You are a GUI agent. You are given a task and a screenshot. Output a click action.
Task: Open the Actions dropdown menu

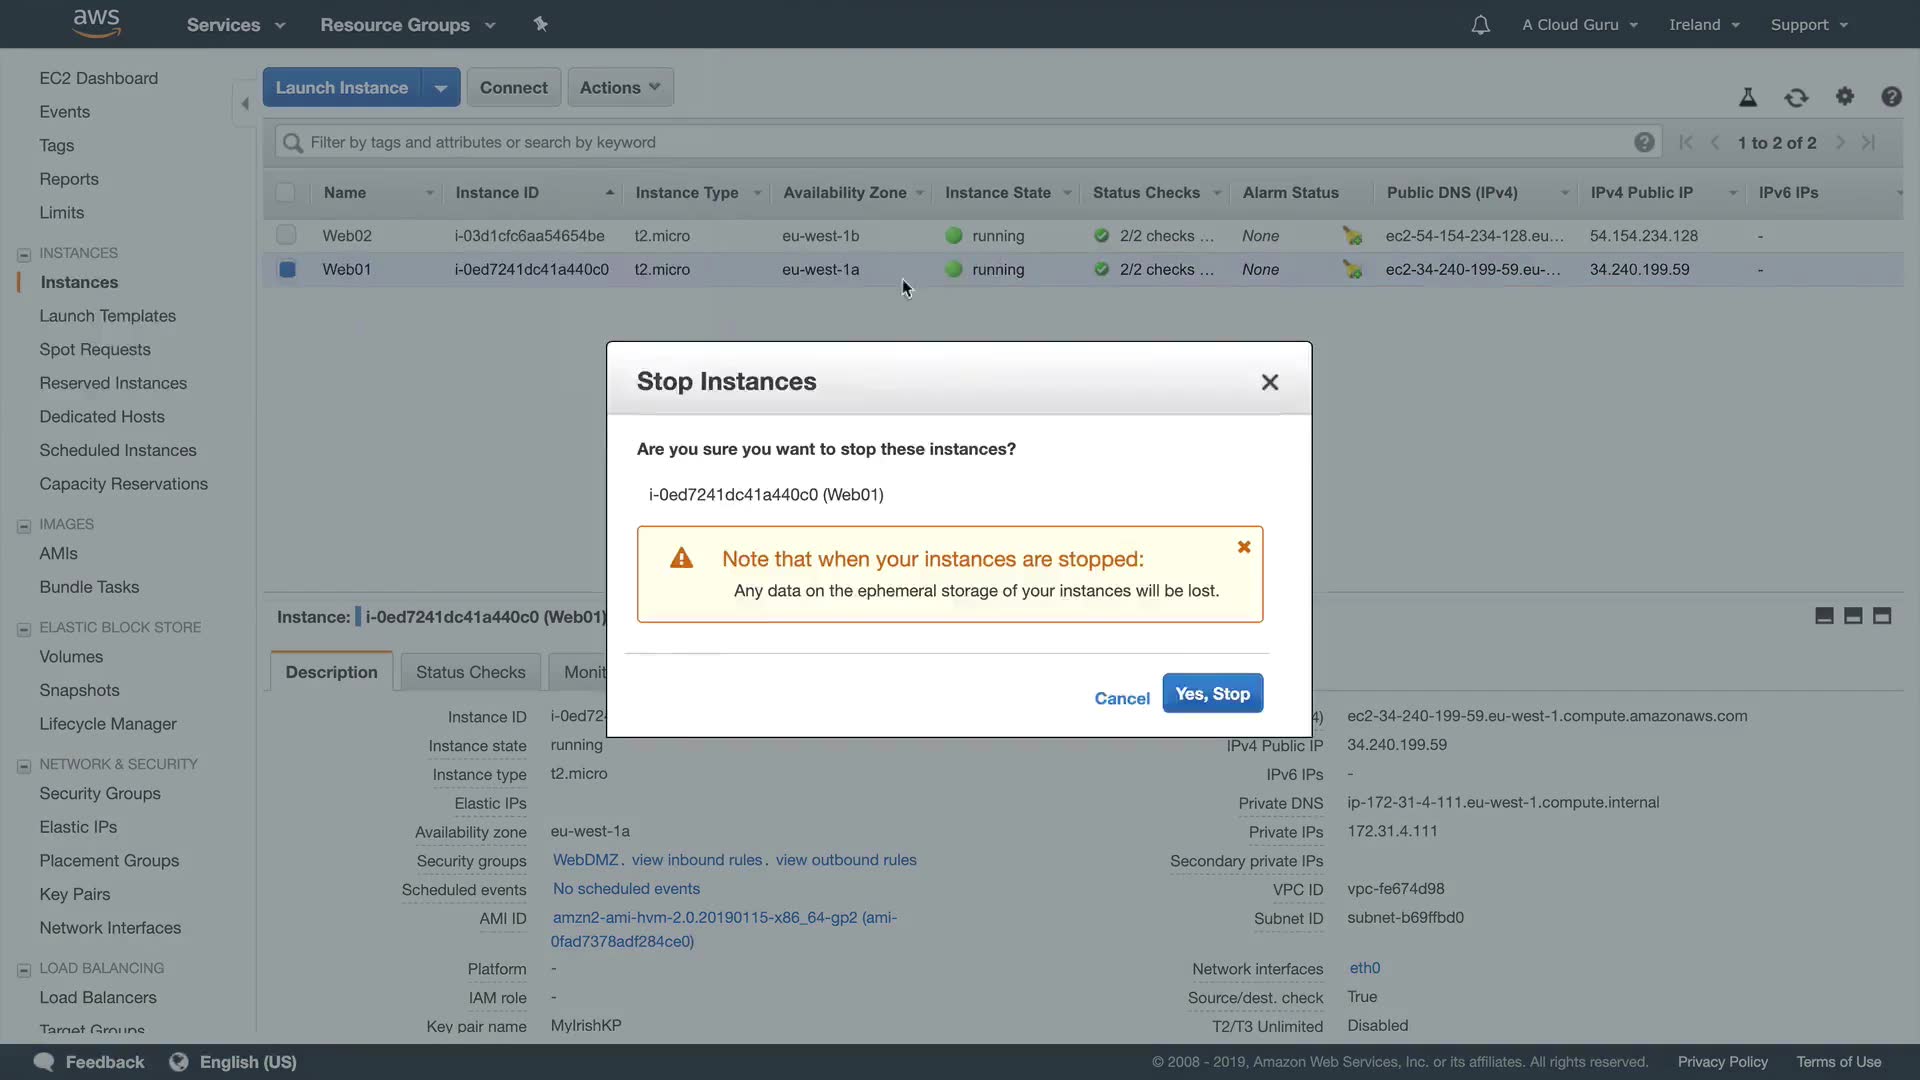620,87
